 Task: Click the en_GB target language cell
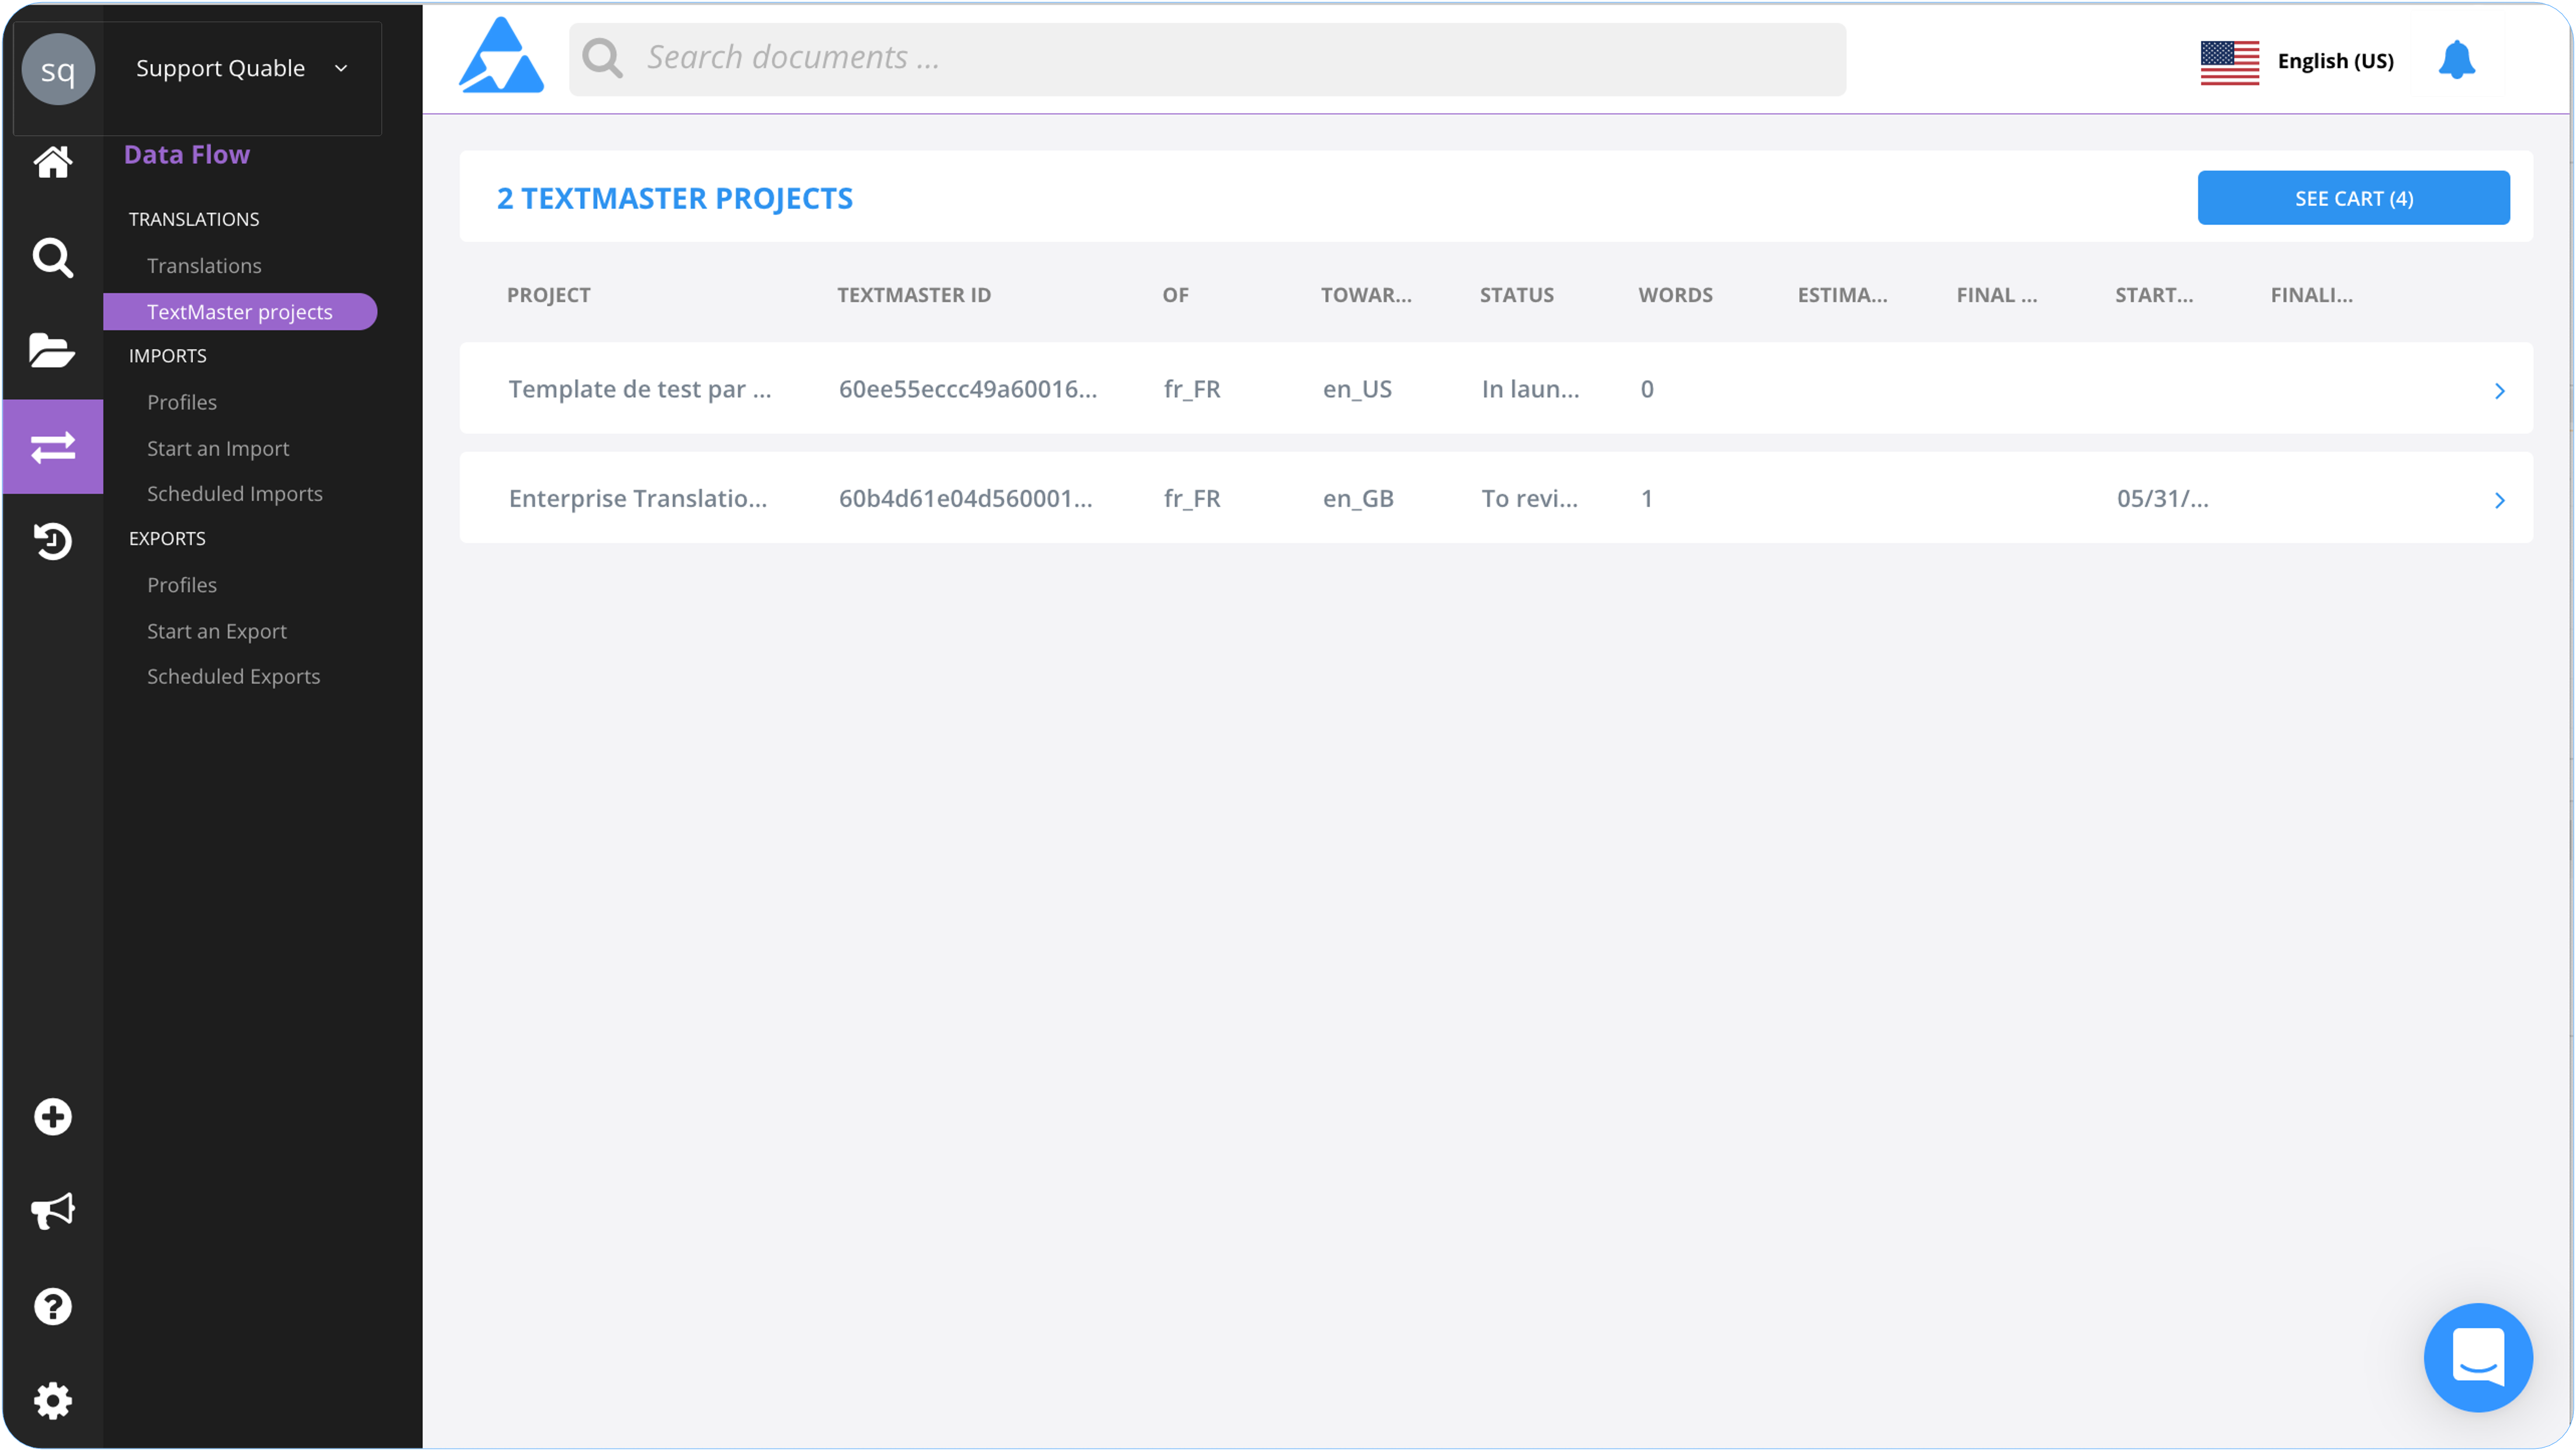pyautogui.click(x=1358, y=499)
